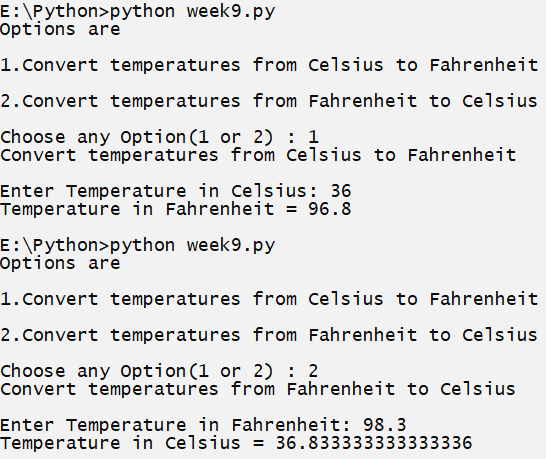Click the 'Temperature in Celsius =' output line
Viewport: 546px width, 459px height.
[236, 443]
